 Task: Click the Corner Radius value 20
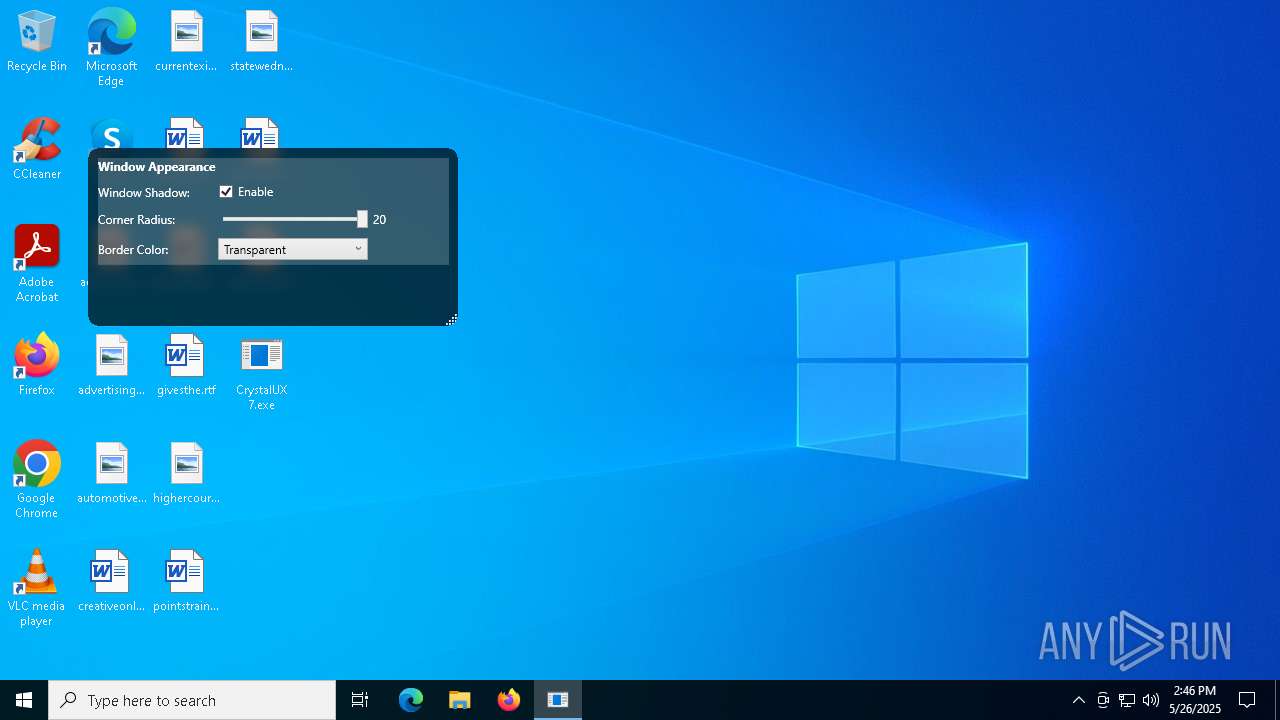pos(379,219)
